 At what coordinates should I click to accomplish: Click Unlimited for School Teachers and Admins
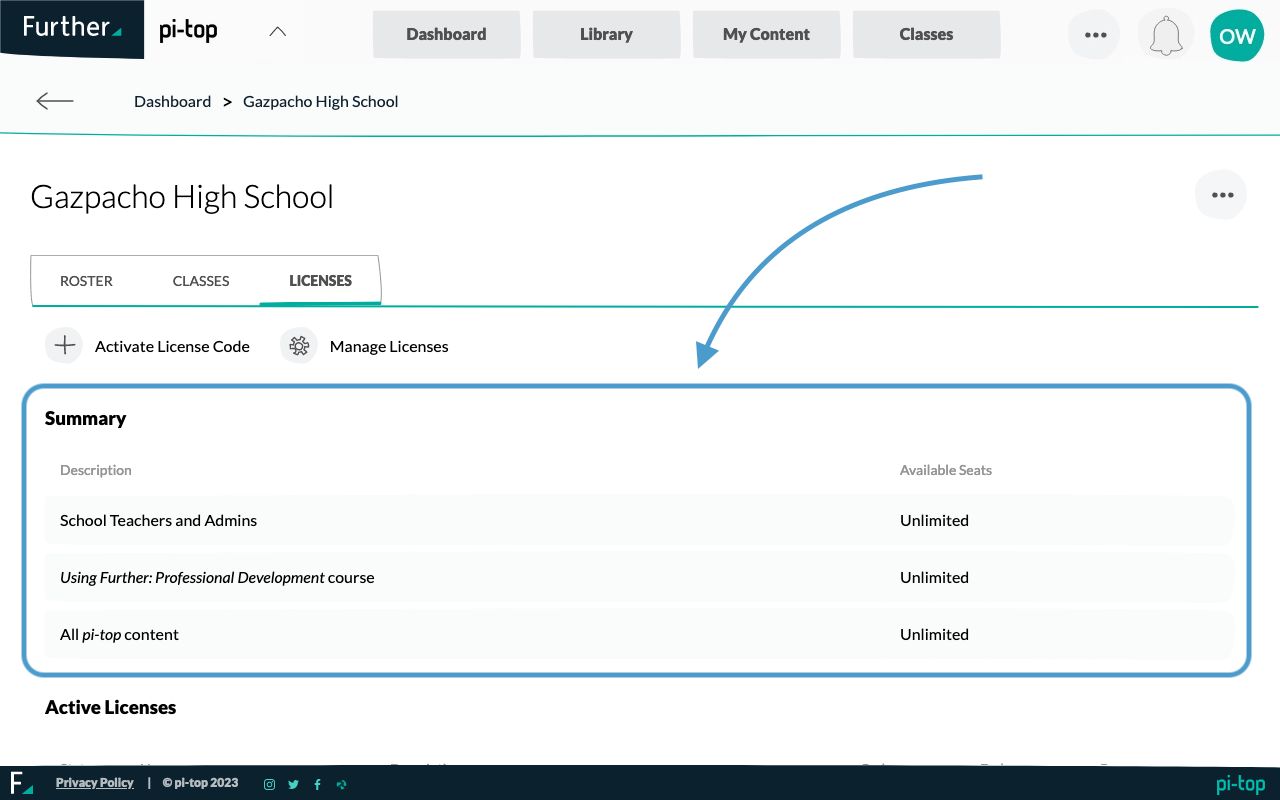click(934, 520)
